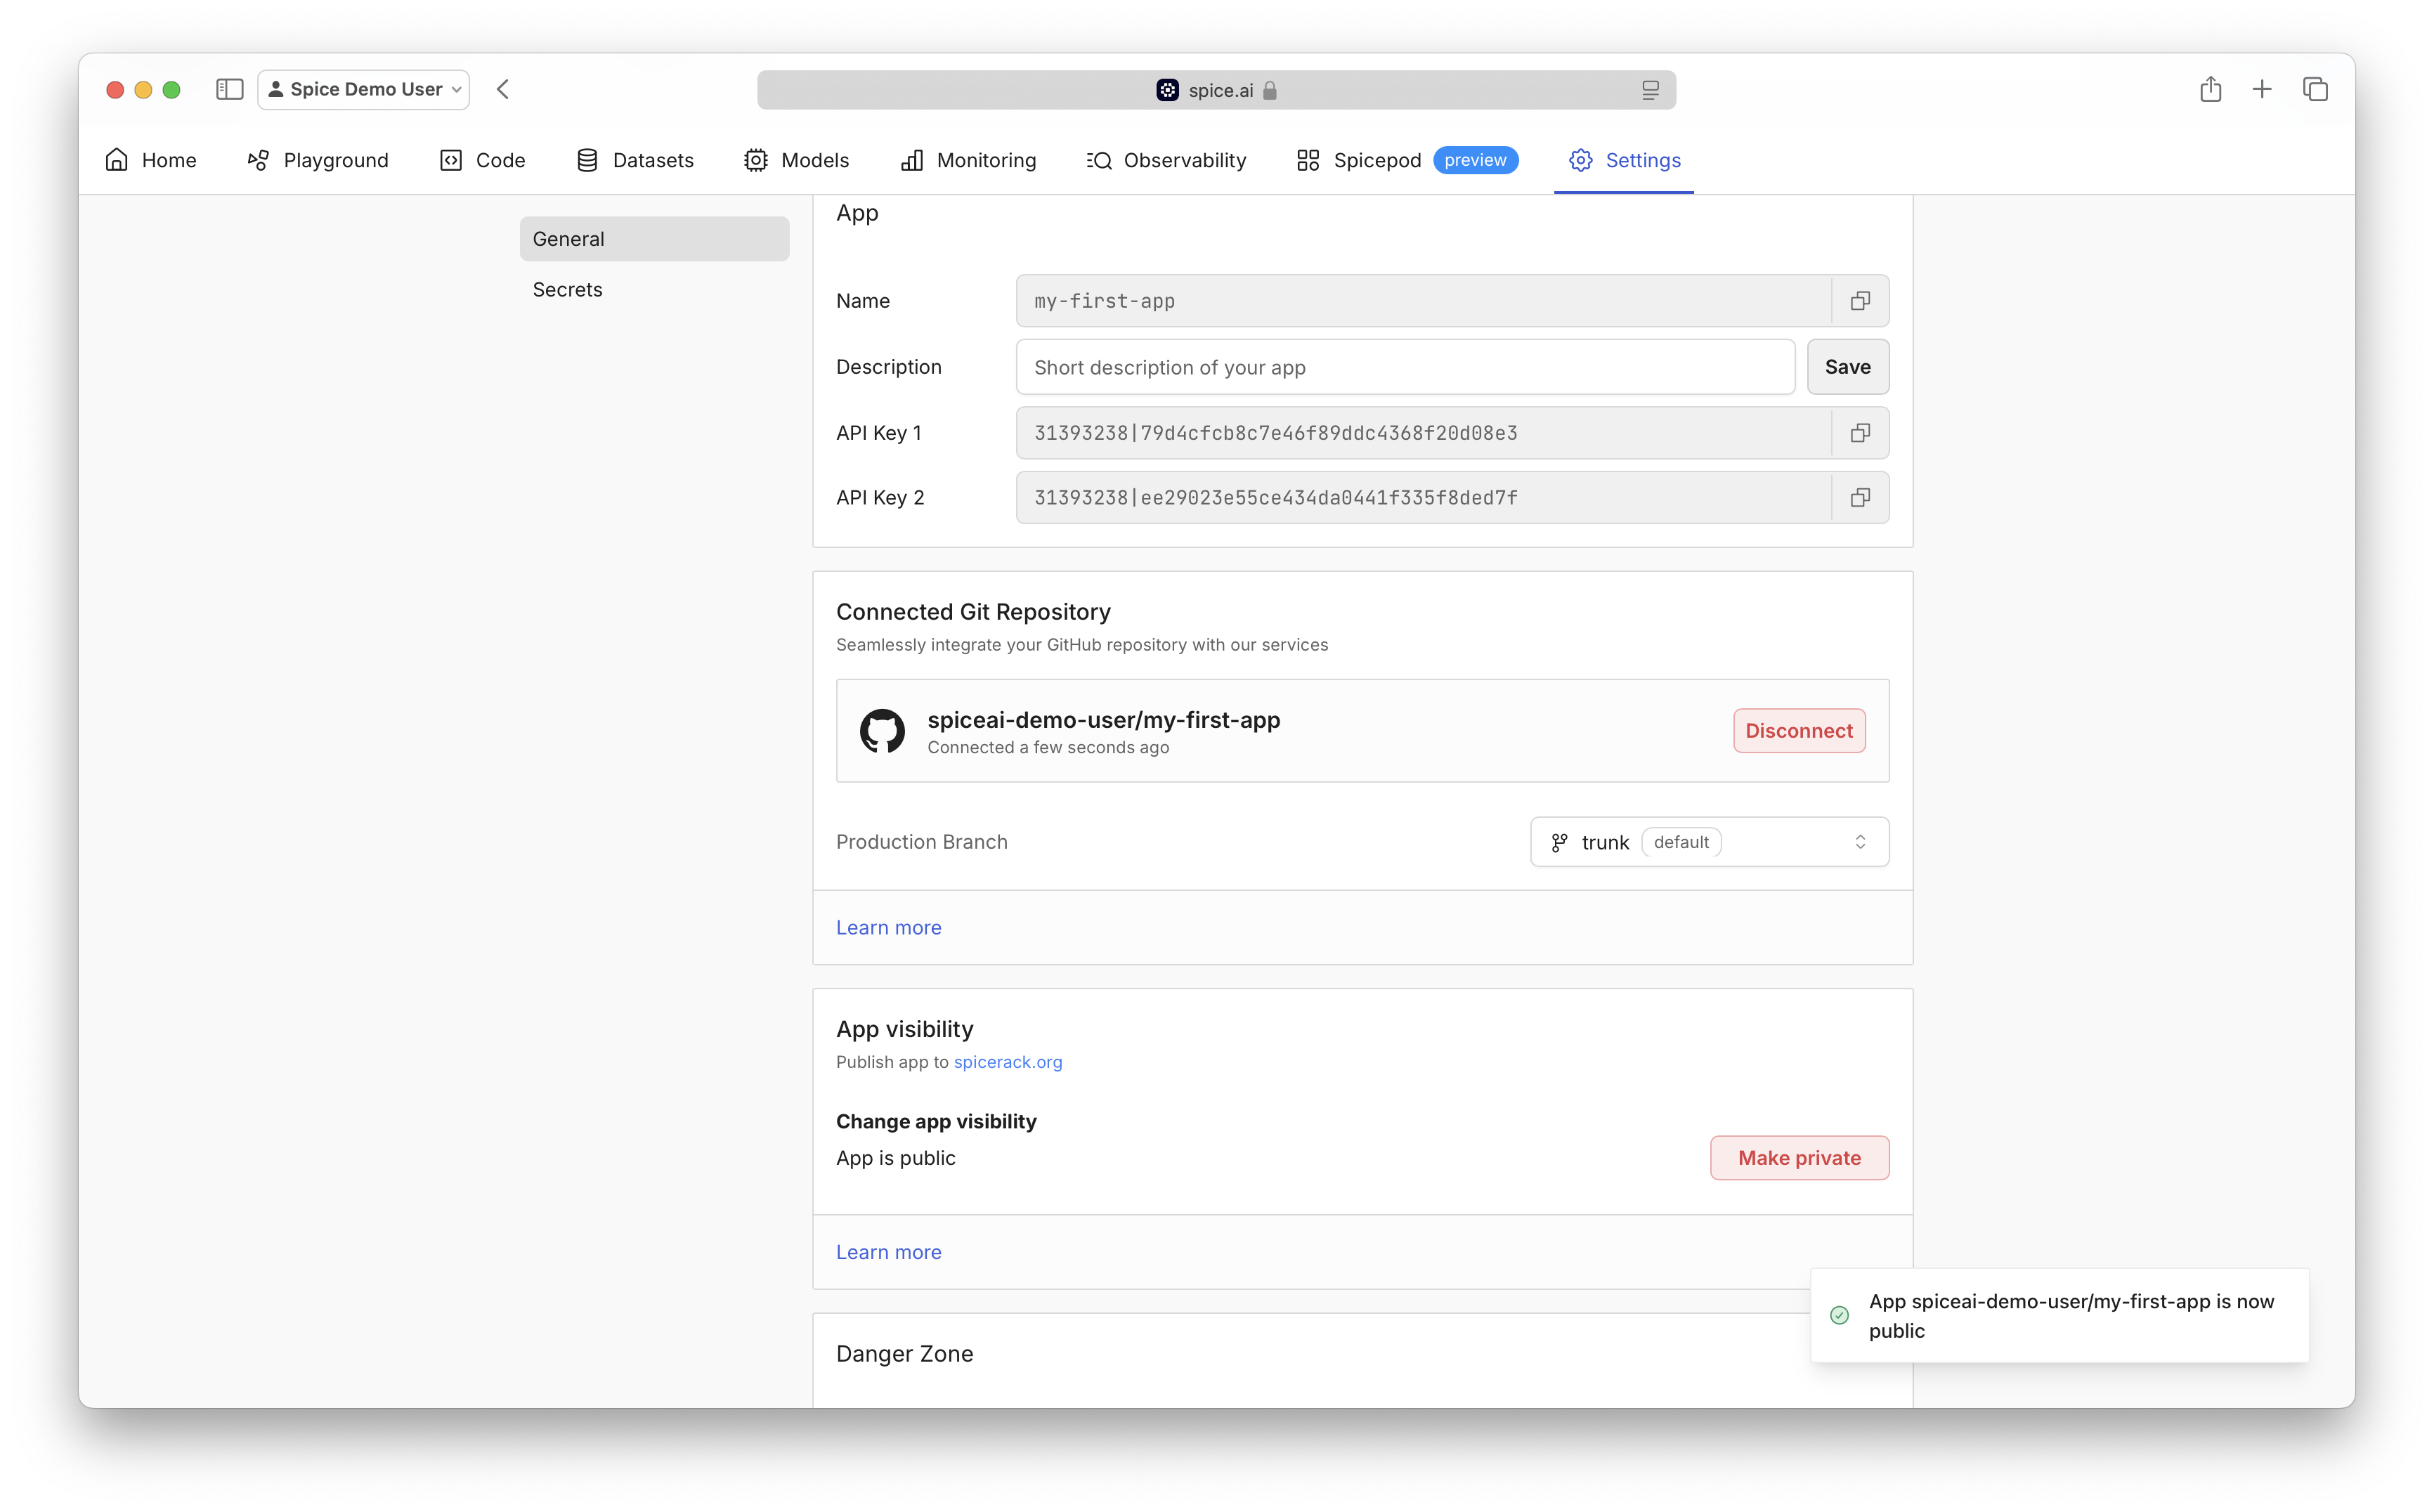2434x1512 pixels.
Task: Copy the app name my-first-app
Action: 1860,301
